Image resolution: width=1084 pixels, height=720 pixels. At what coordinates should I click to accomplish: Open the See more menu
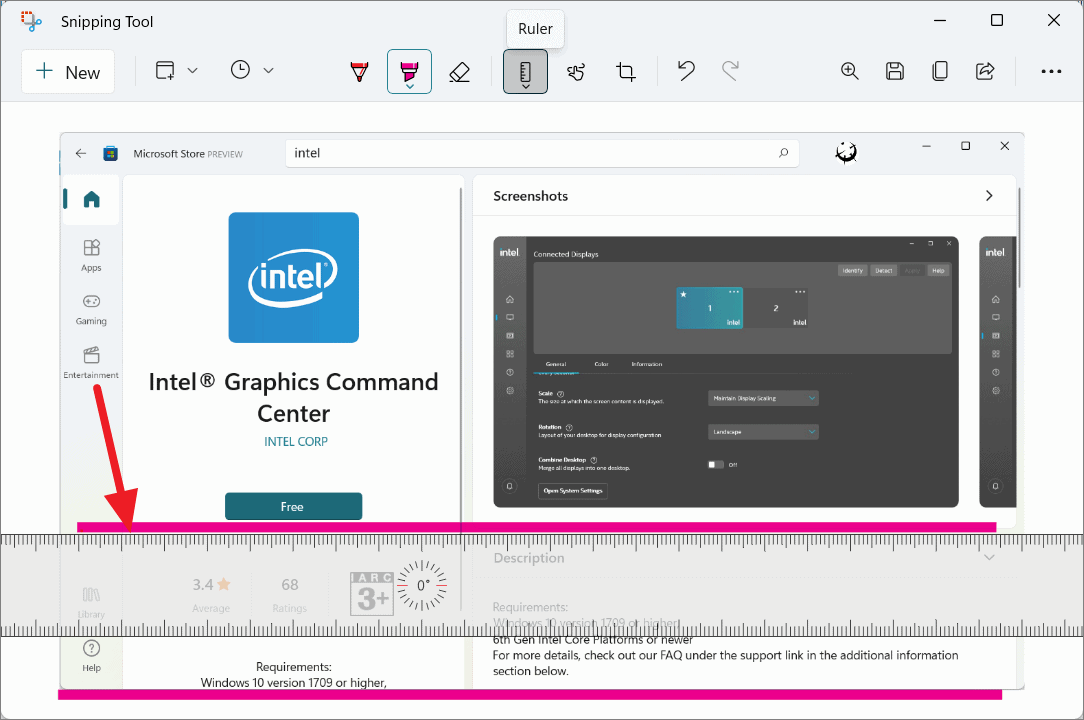(x=1050, y=70)
